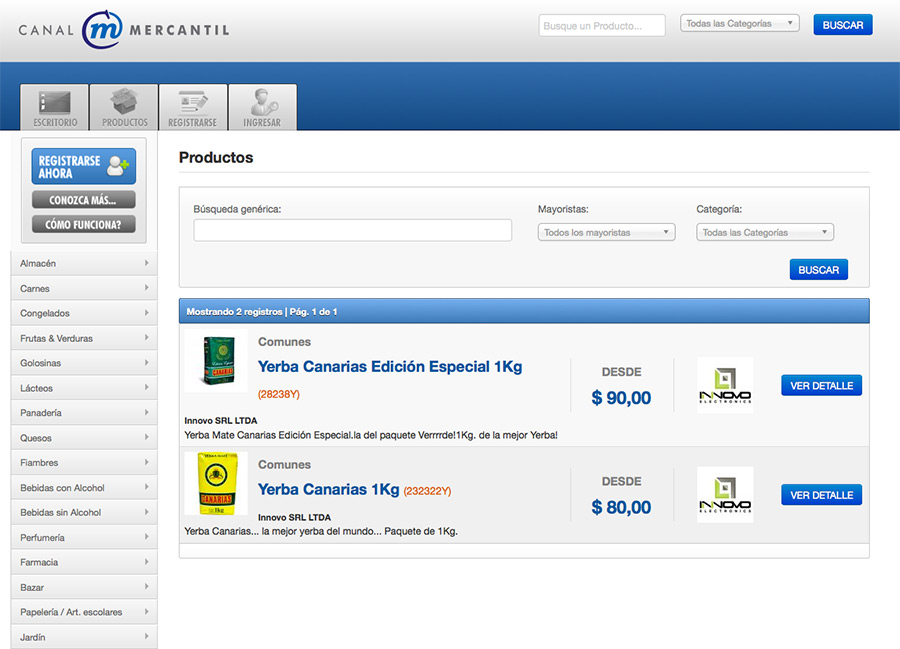The image size is (900, 649).
Task: Open the header Todas las Categorías dropdown
Action: coord(739,24)
